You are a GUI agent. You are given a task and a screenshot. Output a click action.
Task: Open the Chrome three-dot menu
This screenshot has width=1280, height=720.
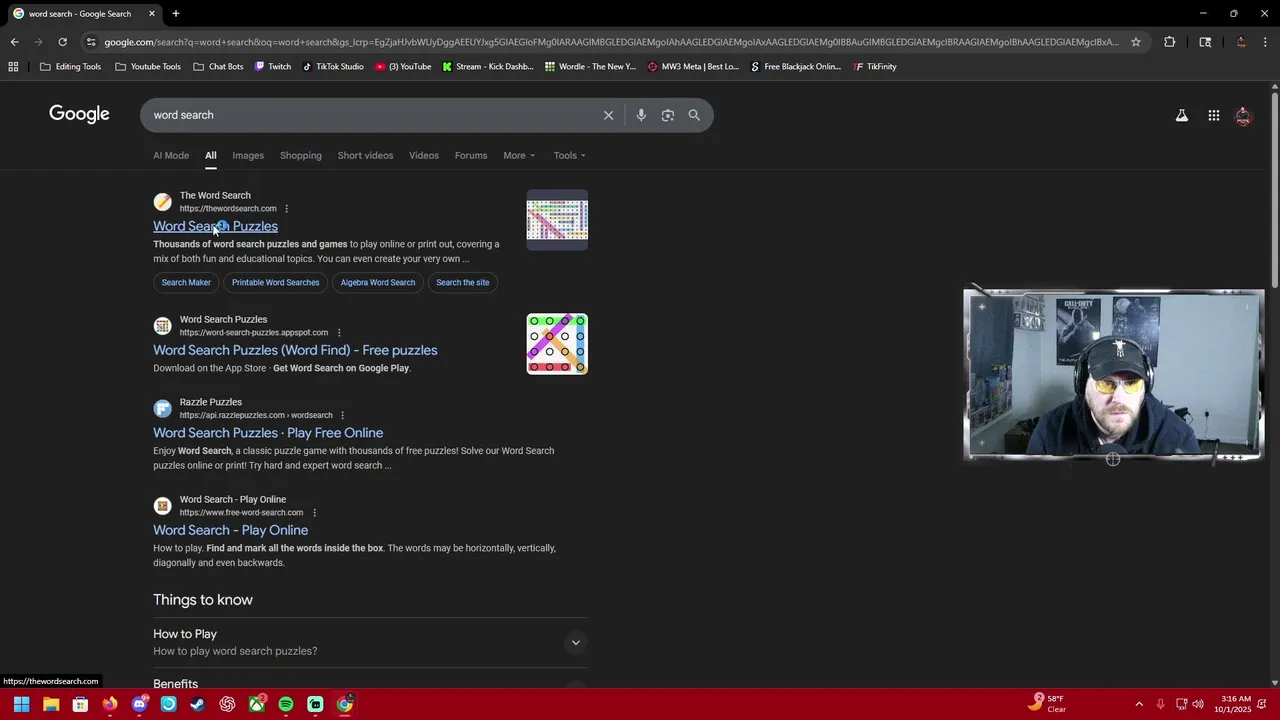tap(1266, 42)
